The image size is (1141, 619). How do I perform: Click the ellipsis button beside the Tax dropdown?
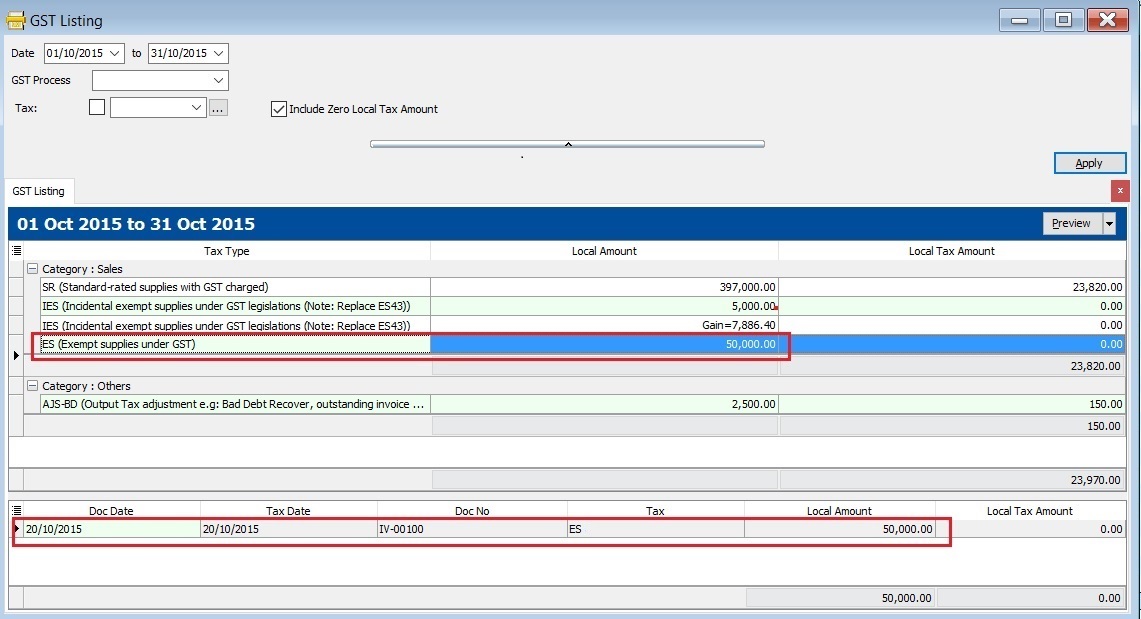tap(218, 107)
